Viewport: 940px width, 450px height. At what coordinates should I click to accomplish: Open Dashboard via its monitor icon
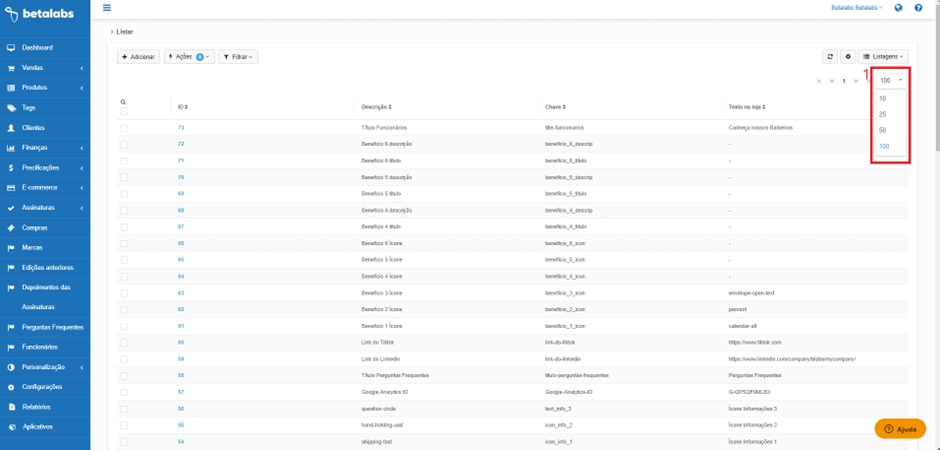tap(11, 47)
